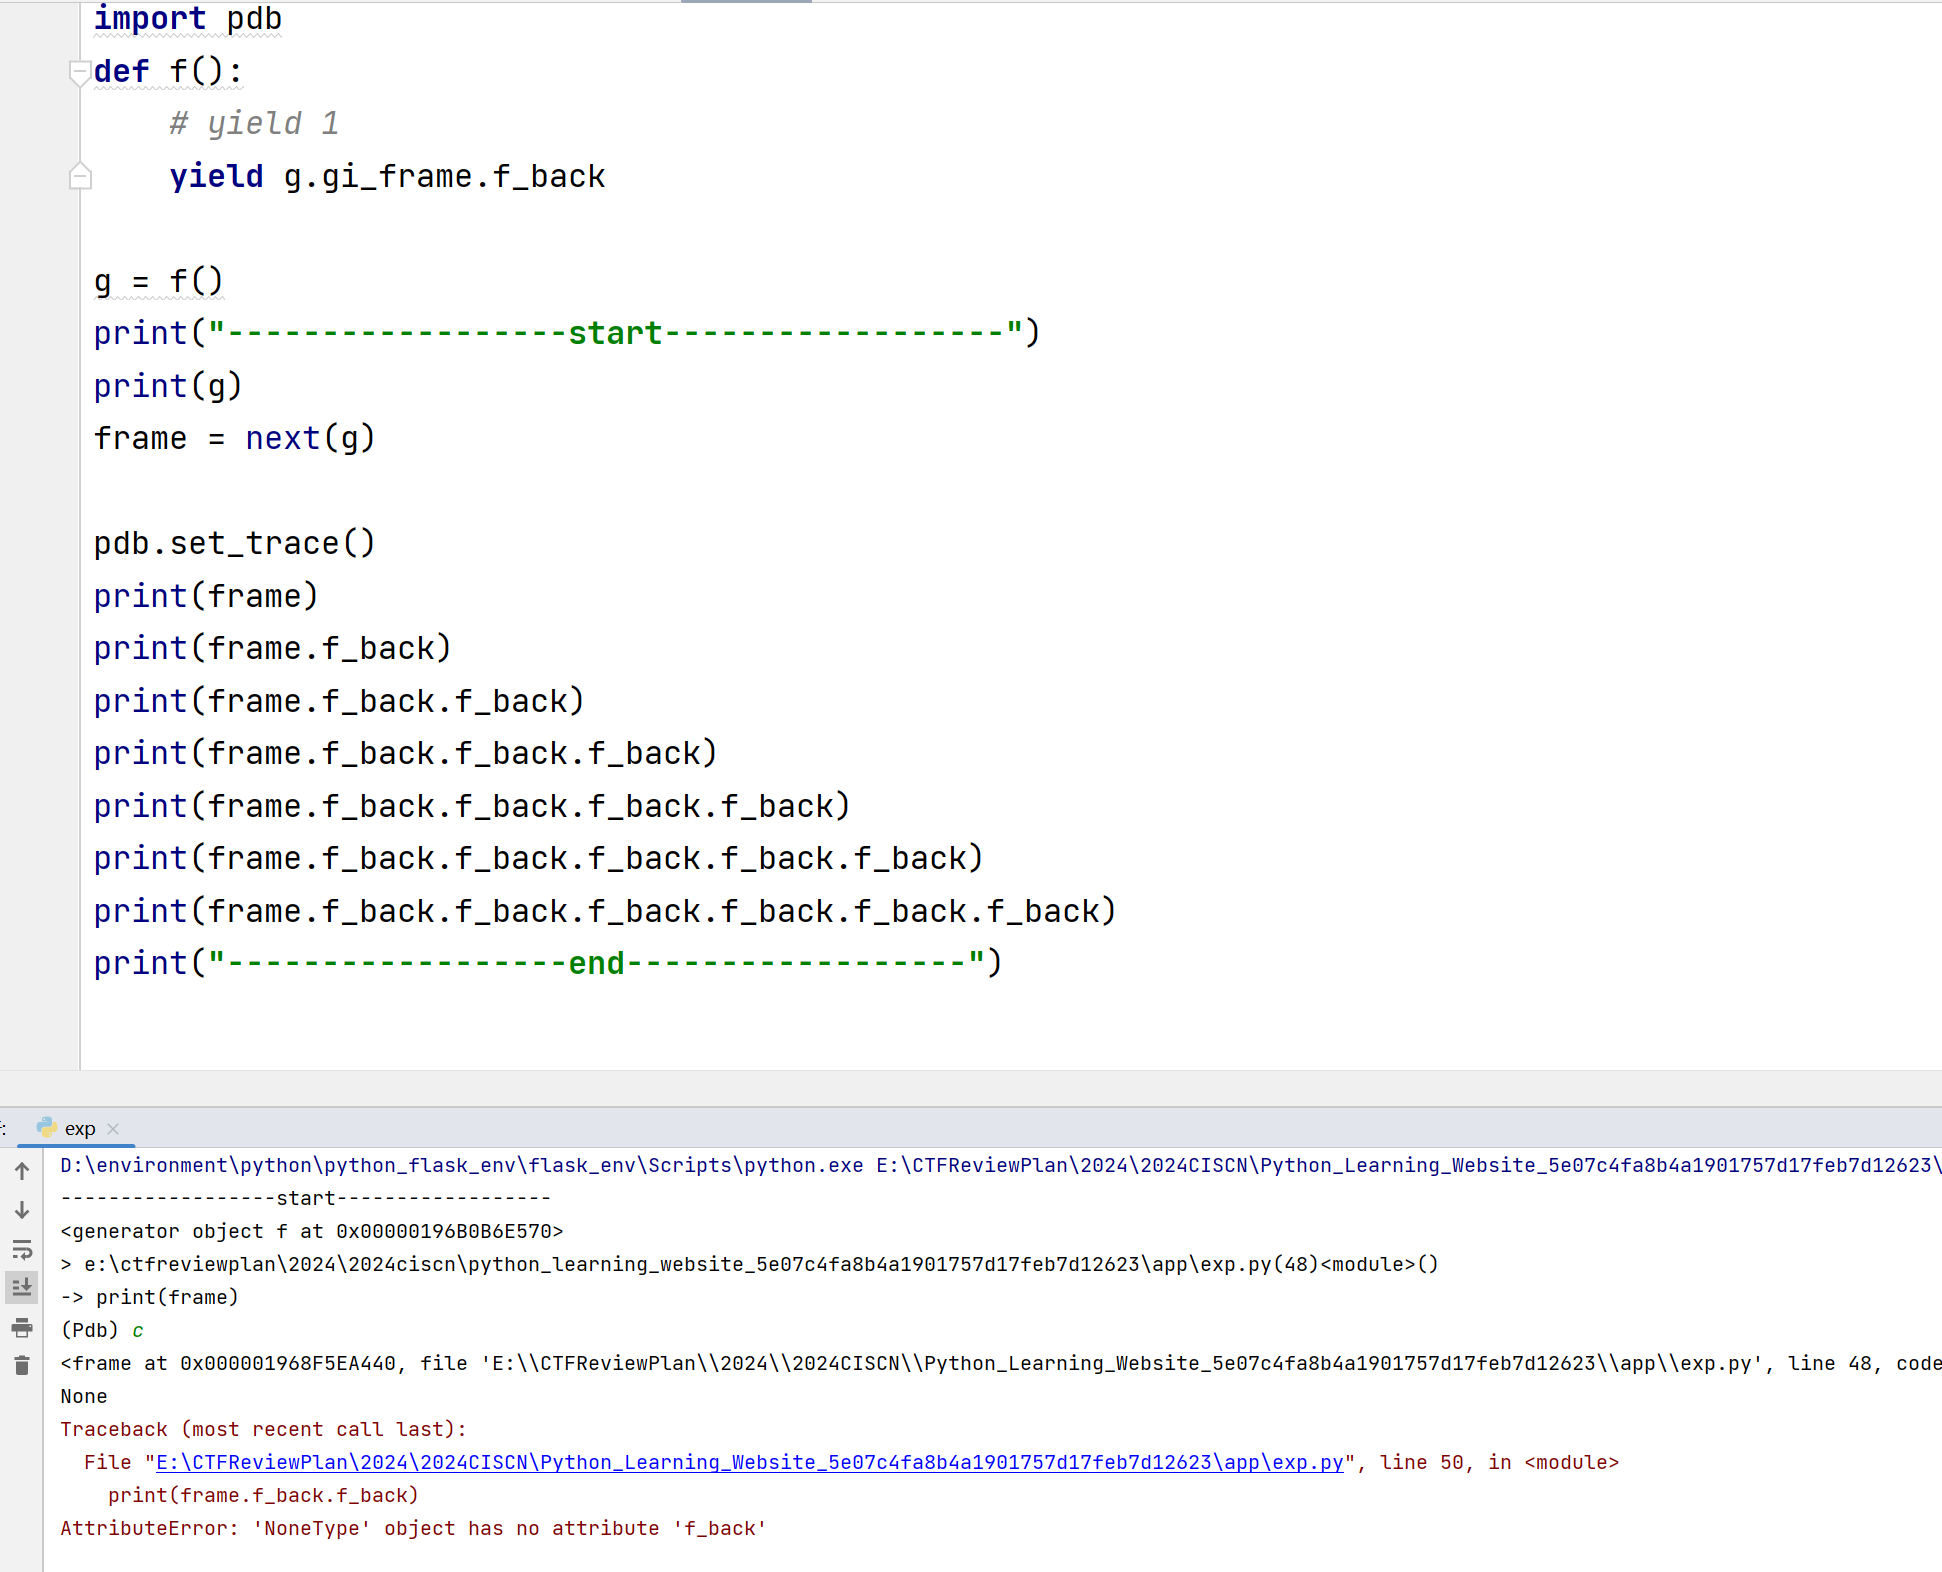Toggle soft-wrap icon in console sidebar
This screenshot has height=1572, width=1942.
pos(22,1249)
